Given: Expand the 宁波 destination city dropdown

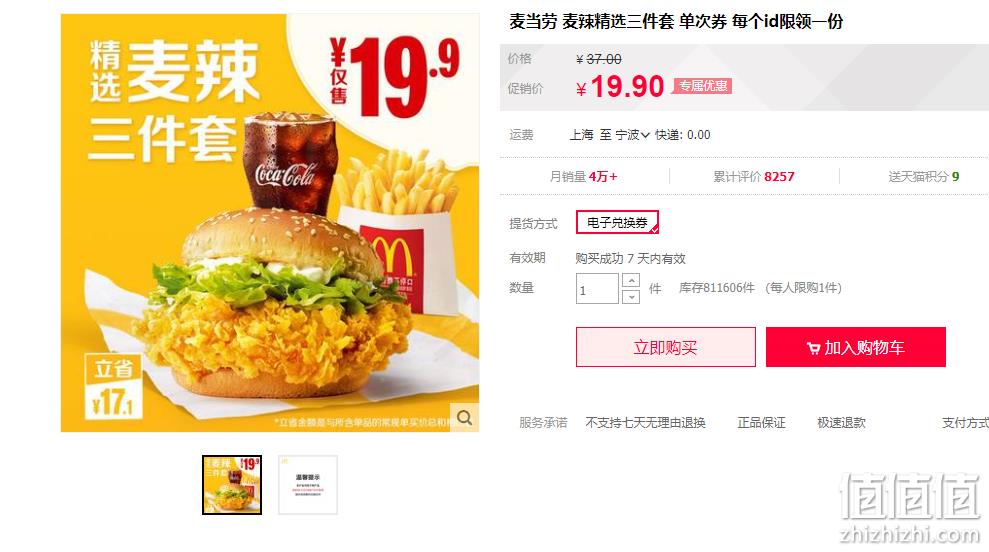Looking at the screenshot, I should [x=632, y=135].
